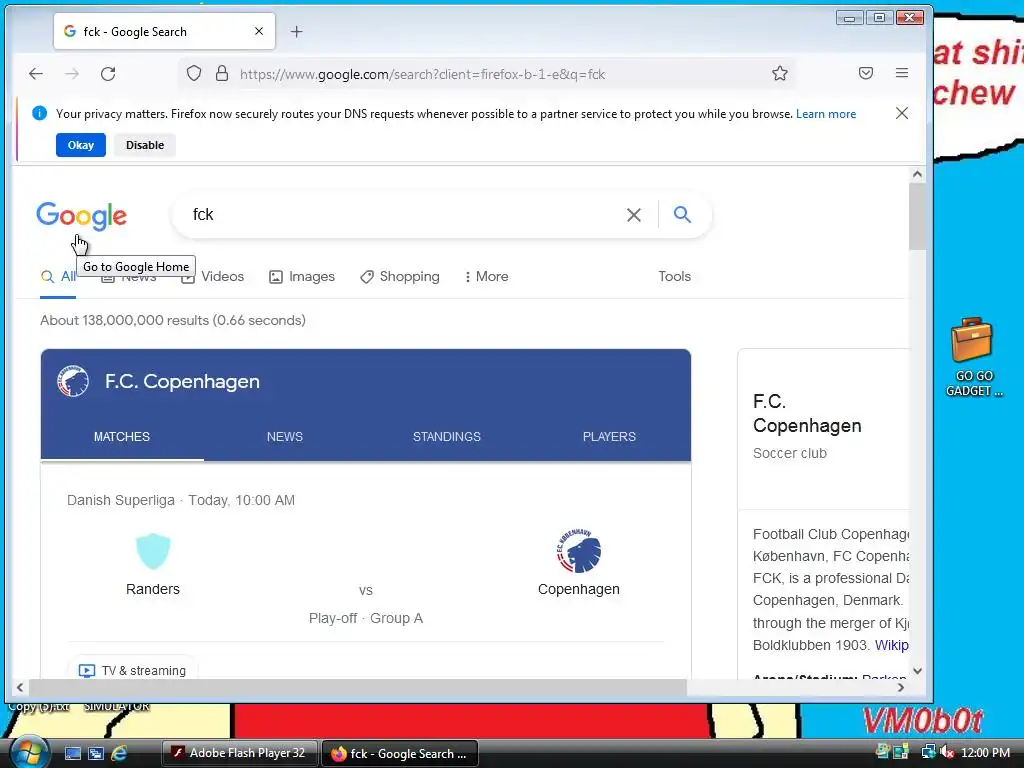Click the magnifier search button
This screenshot has height=768, width=1024.
point(682,214)
